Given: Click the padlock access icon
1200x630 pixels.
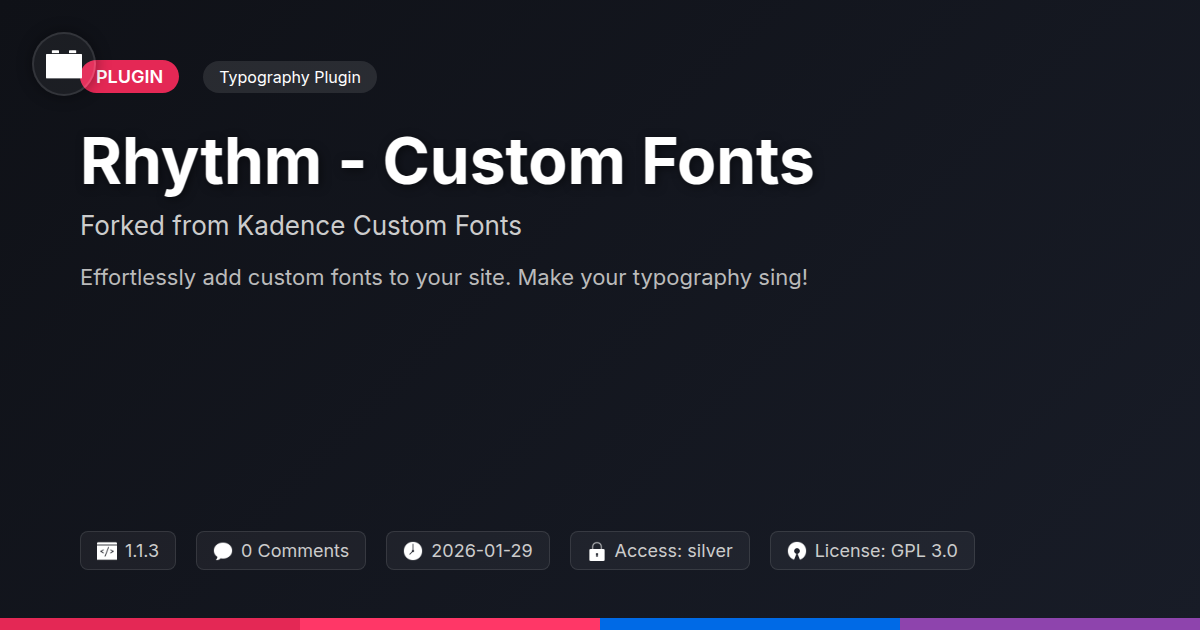Looking at the screenshot, I should (597, 551).
